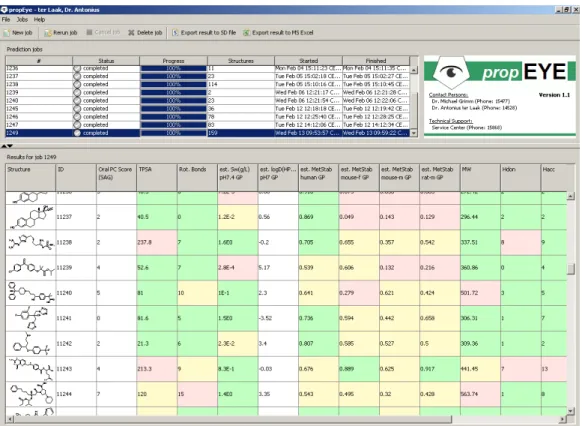Click the propEye application icon in title bar
Viewport: 582px width, 426px height.
coord(4,10)
